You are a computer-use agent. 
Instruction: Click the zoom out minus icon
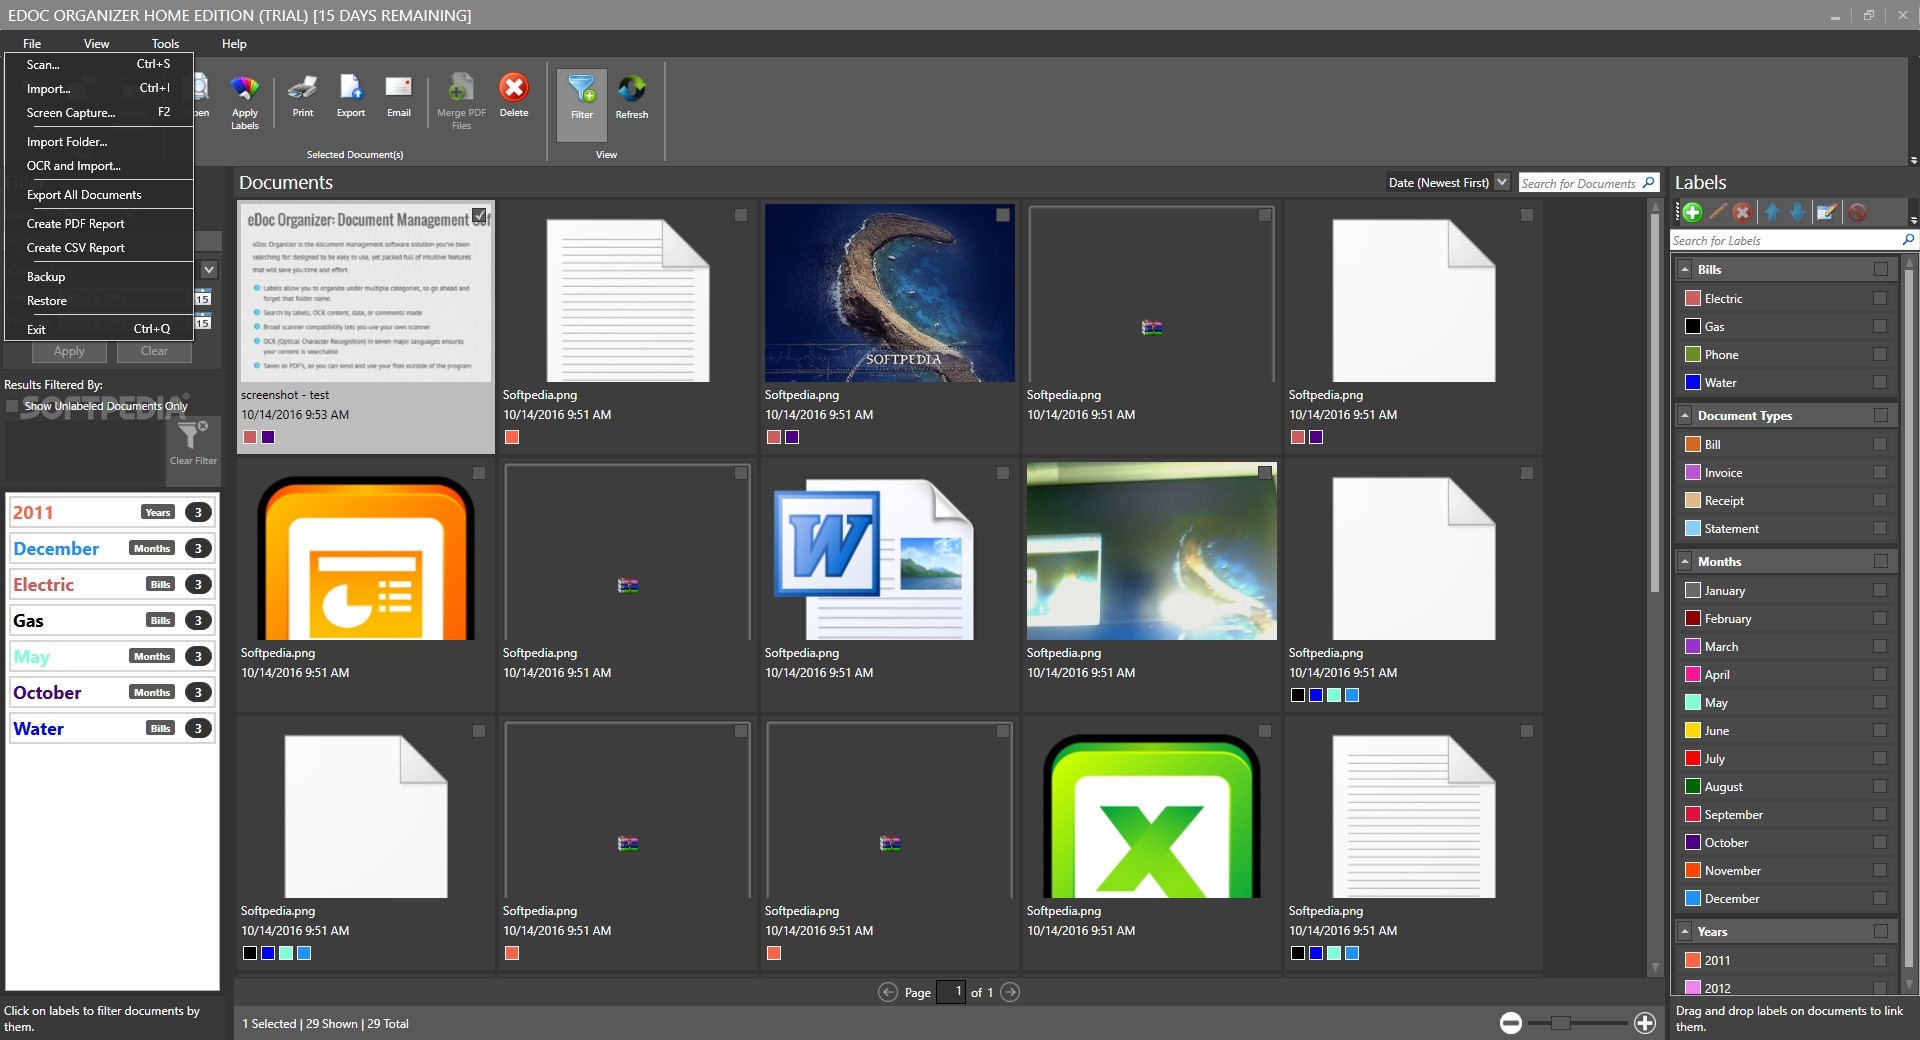(1511, 1022)
